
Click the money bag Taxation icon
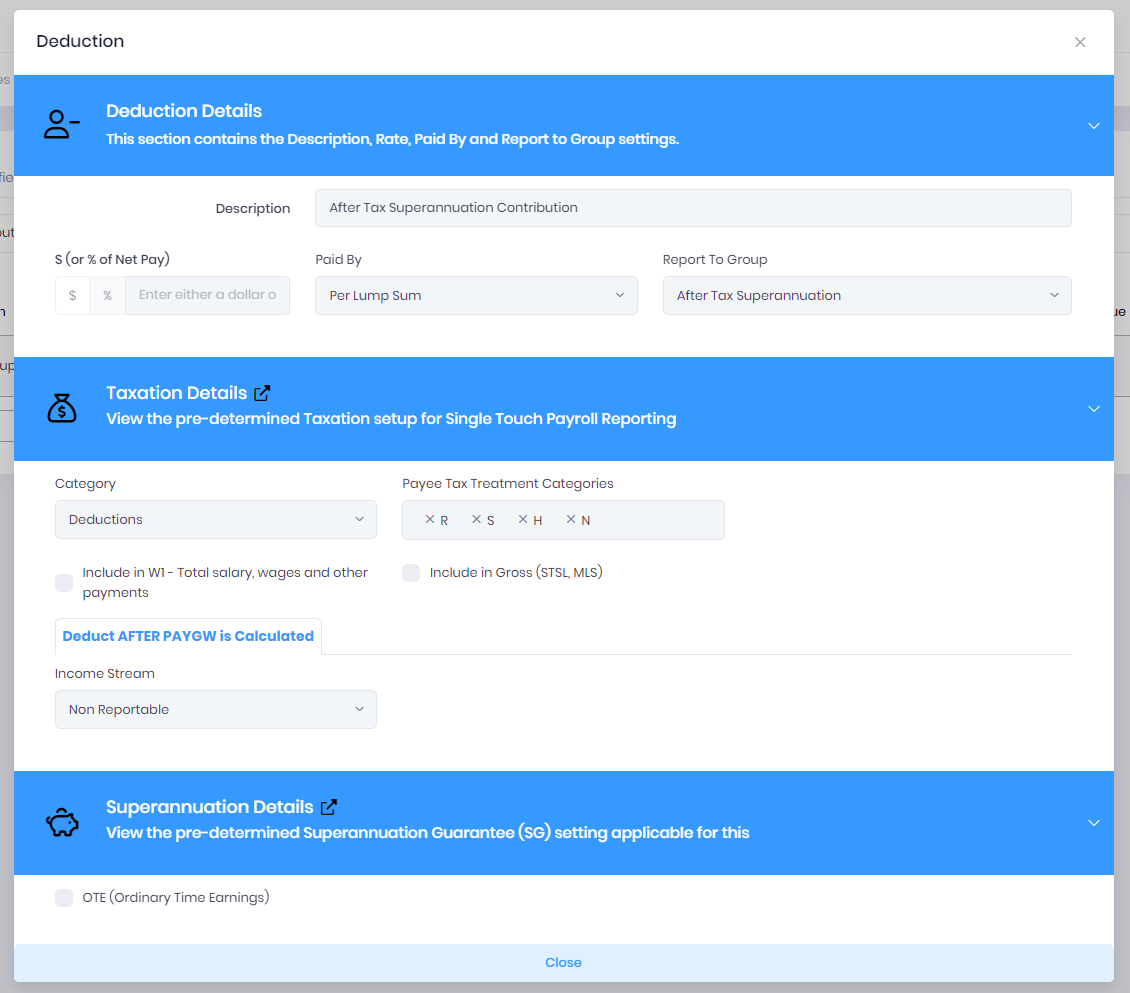pyautogui.click(x=62, y=408)
